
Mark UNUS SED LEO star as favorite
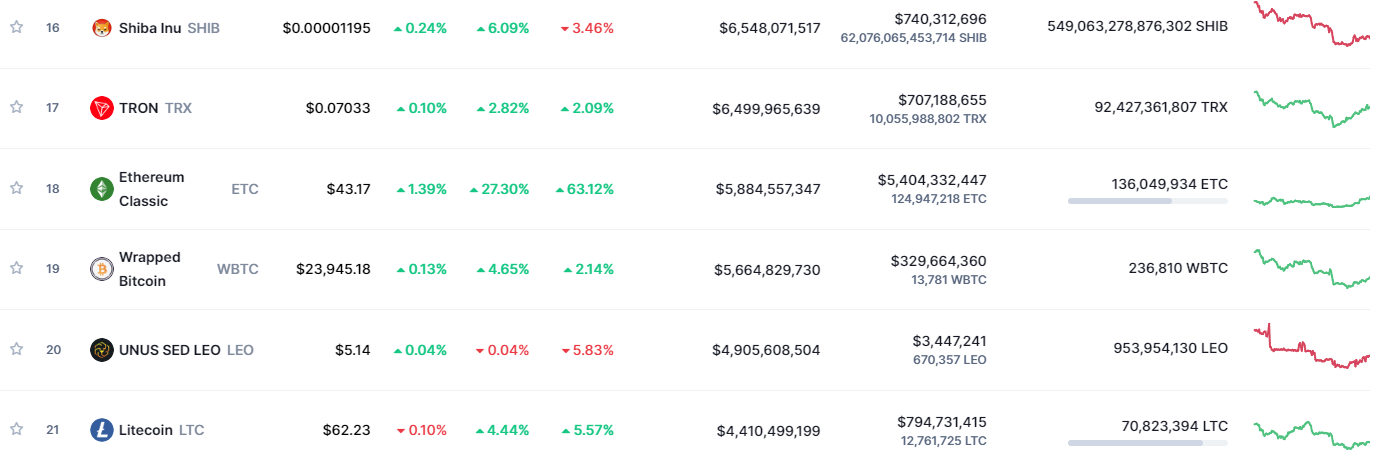[x=16, y=349]
